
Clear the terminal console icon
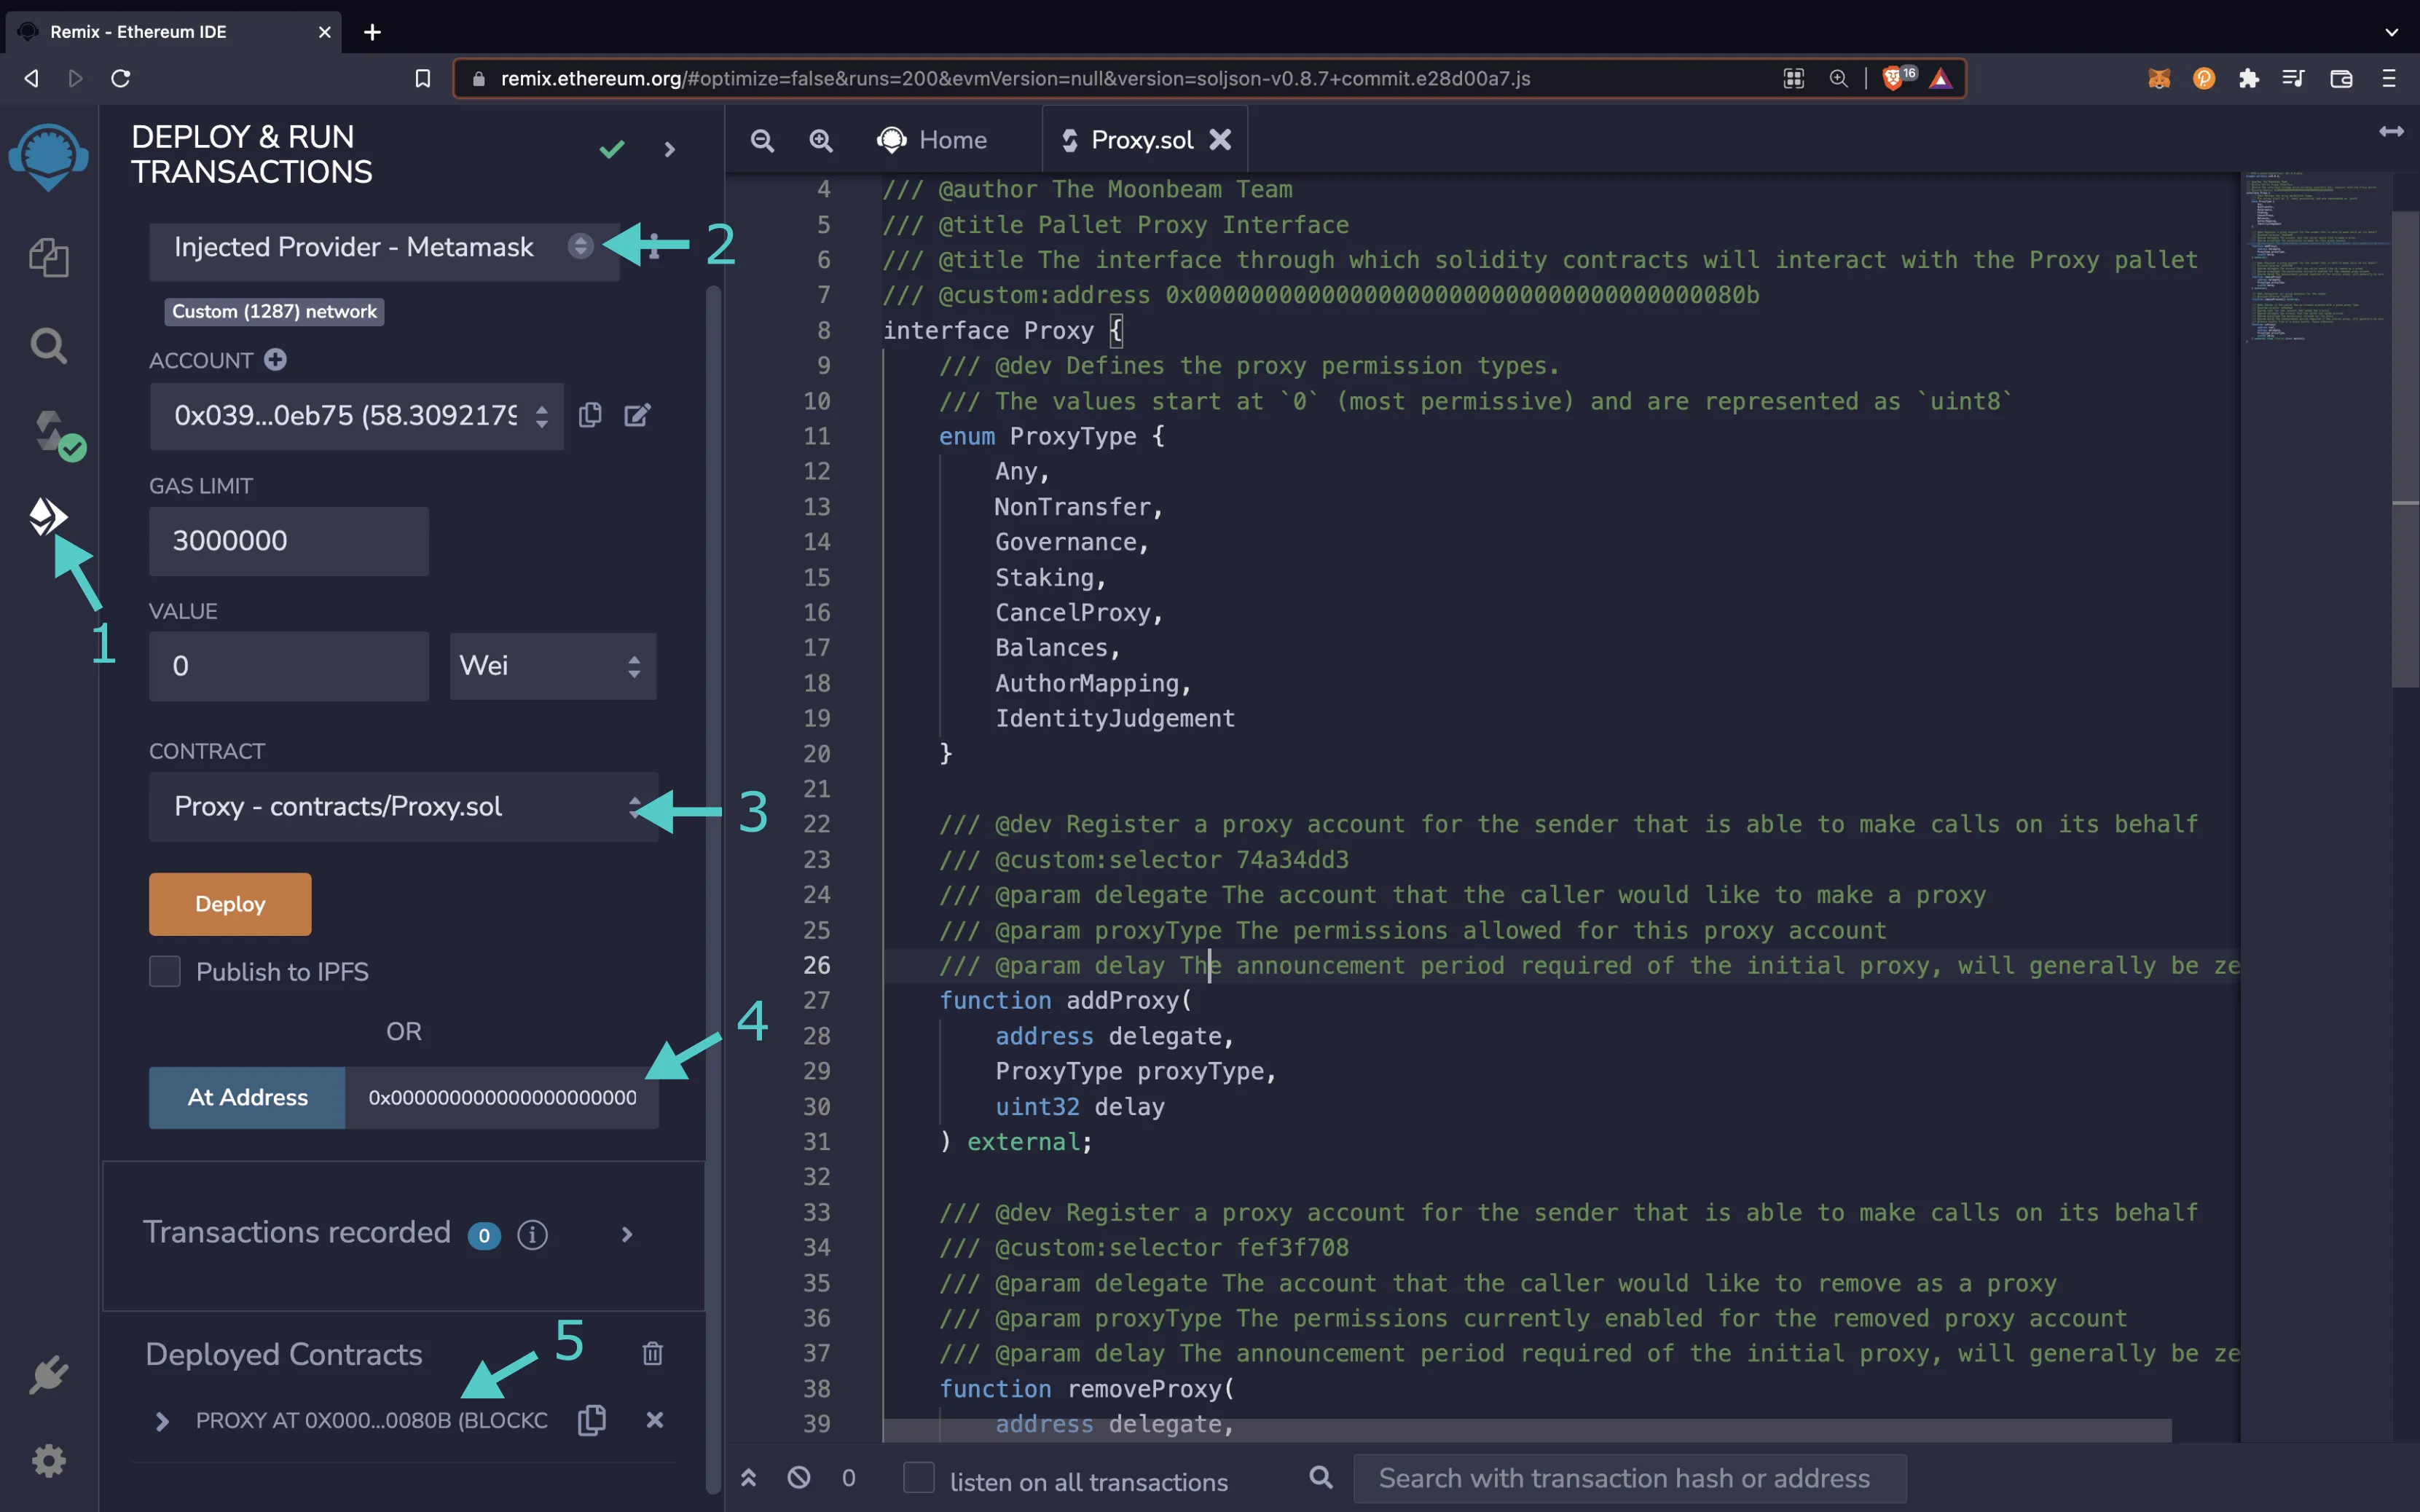point(799,1477)
